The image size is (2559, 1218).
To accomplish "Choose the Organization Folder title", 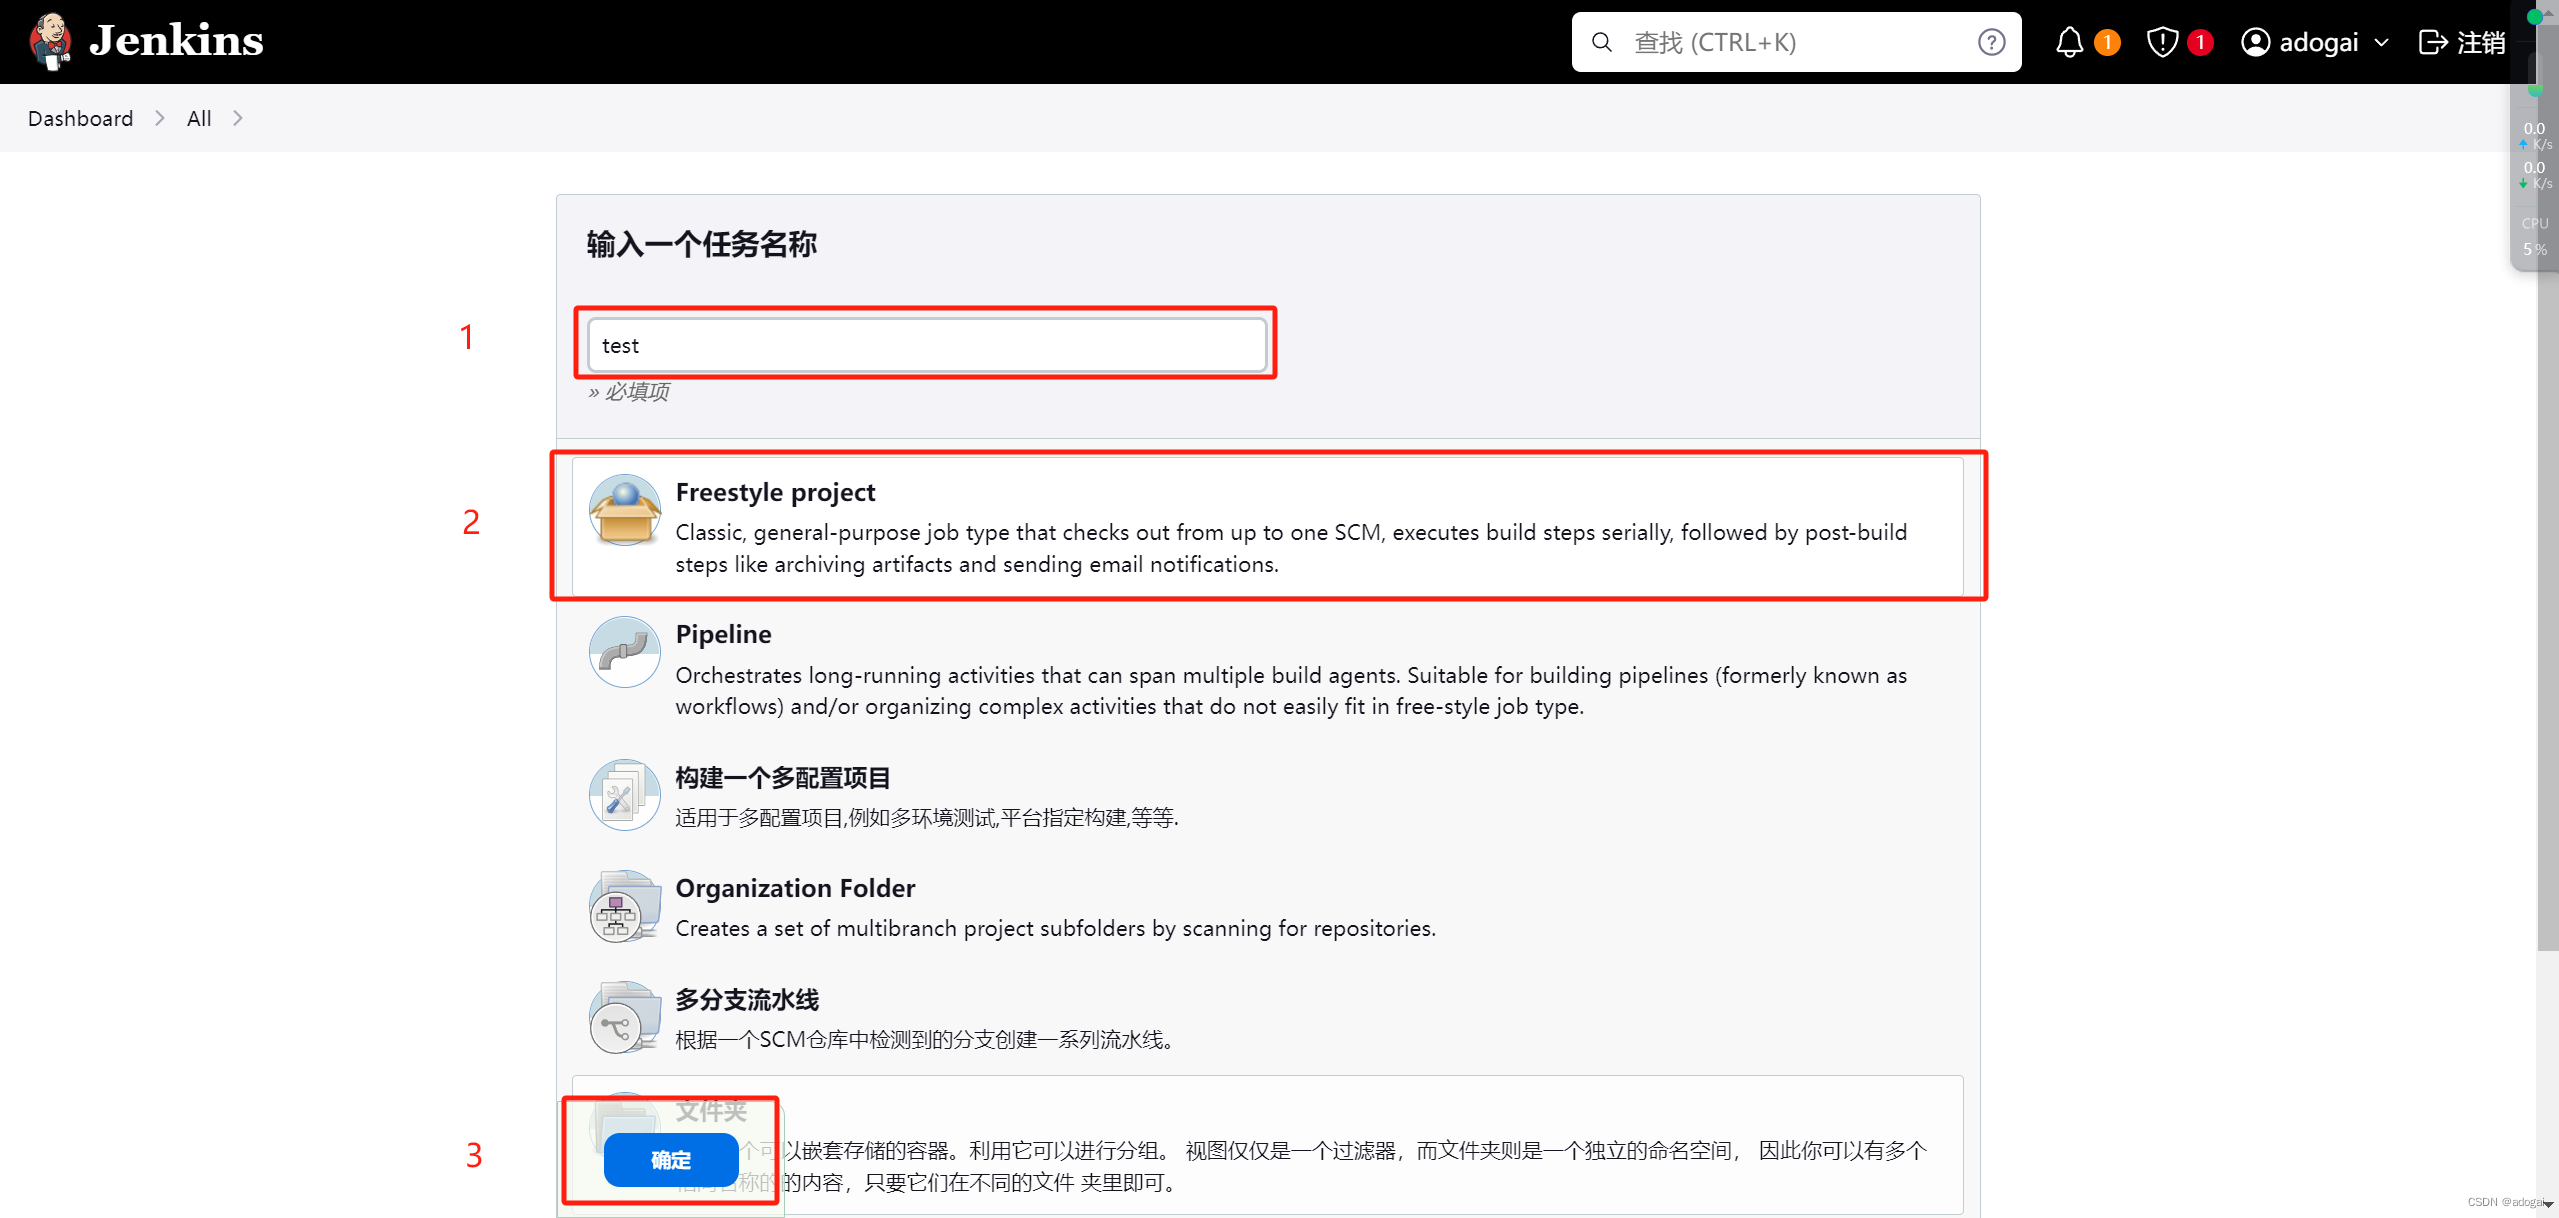I will coord(795,888).
